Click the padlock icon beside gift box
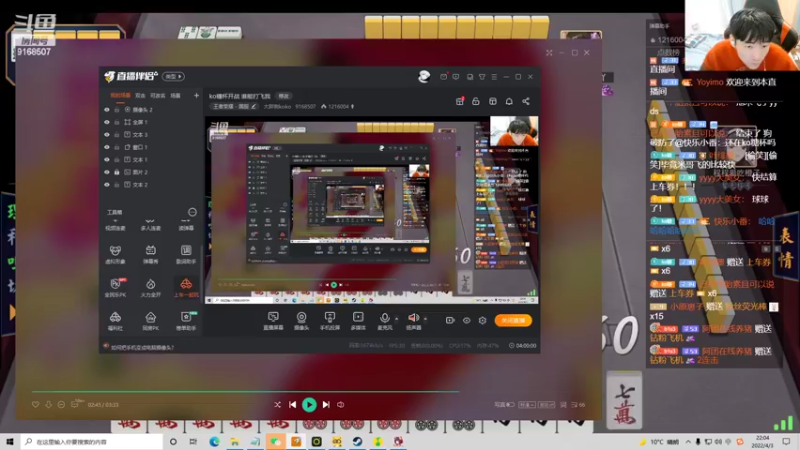This screenshot has width=800, height=450. point(476,101)
